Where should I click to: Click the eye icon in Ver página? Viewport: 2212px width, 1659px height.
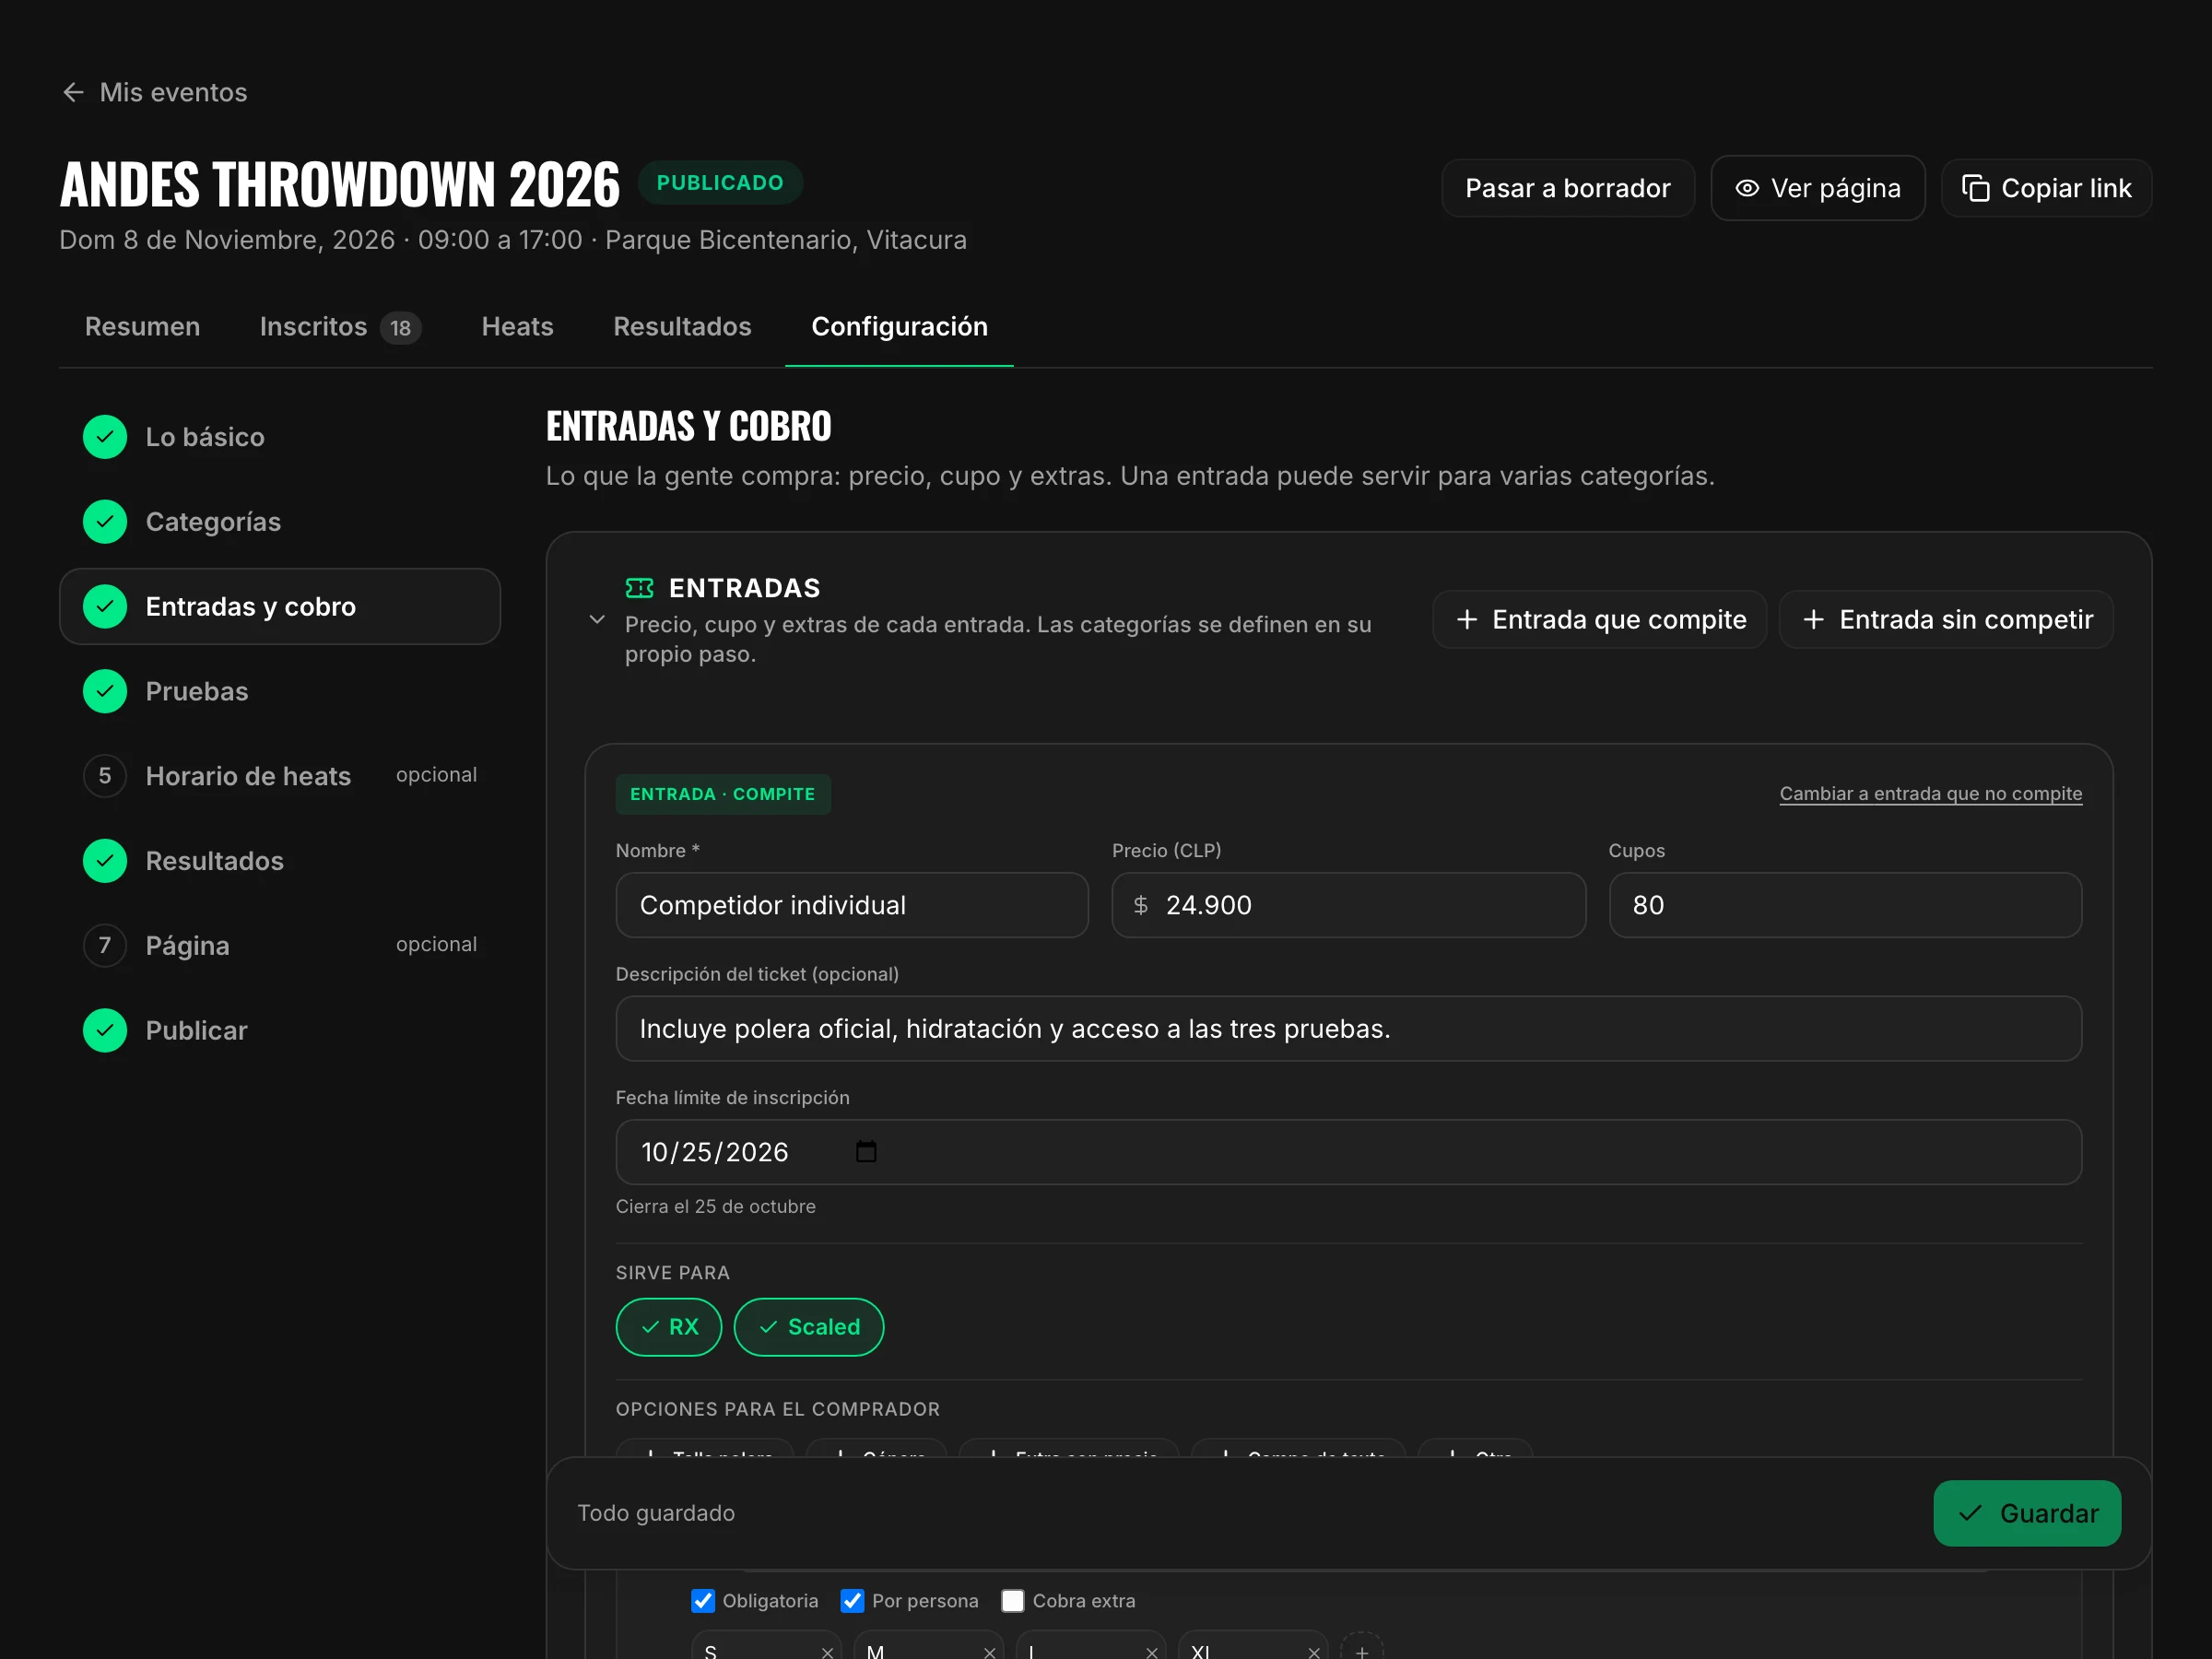tap(1746, 188)
